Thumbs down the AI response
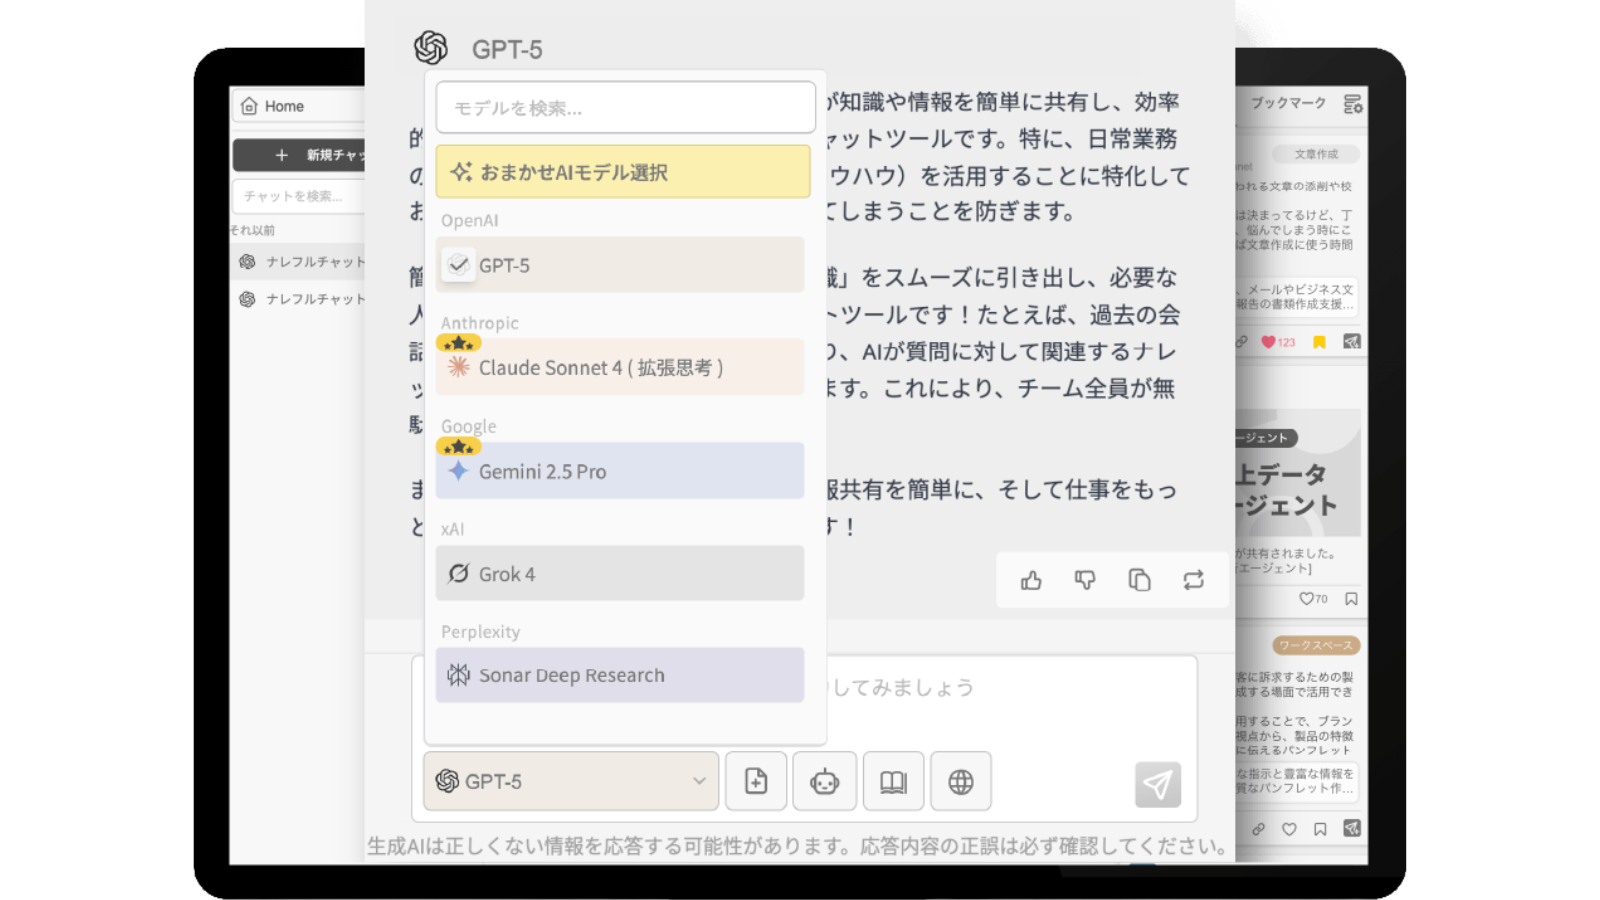1600x900 pixels. 1085,580
